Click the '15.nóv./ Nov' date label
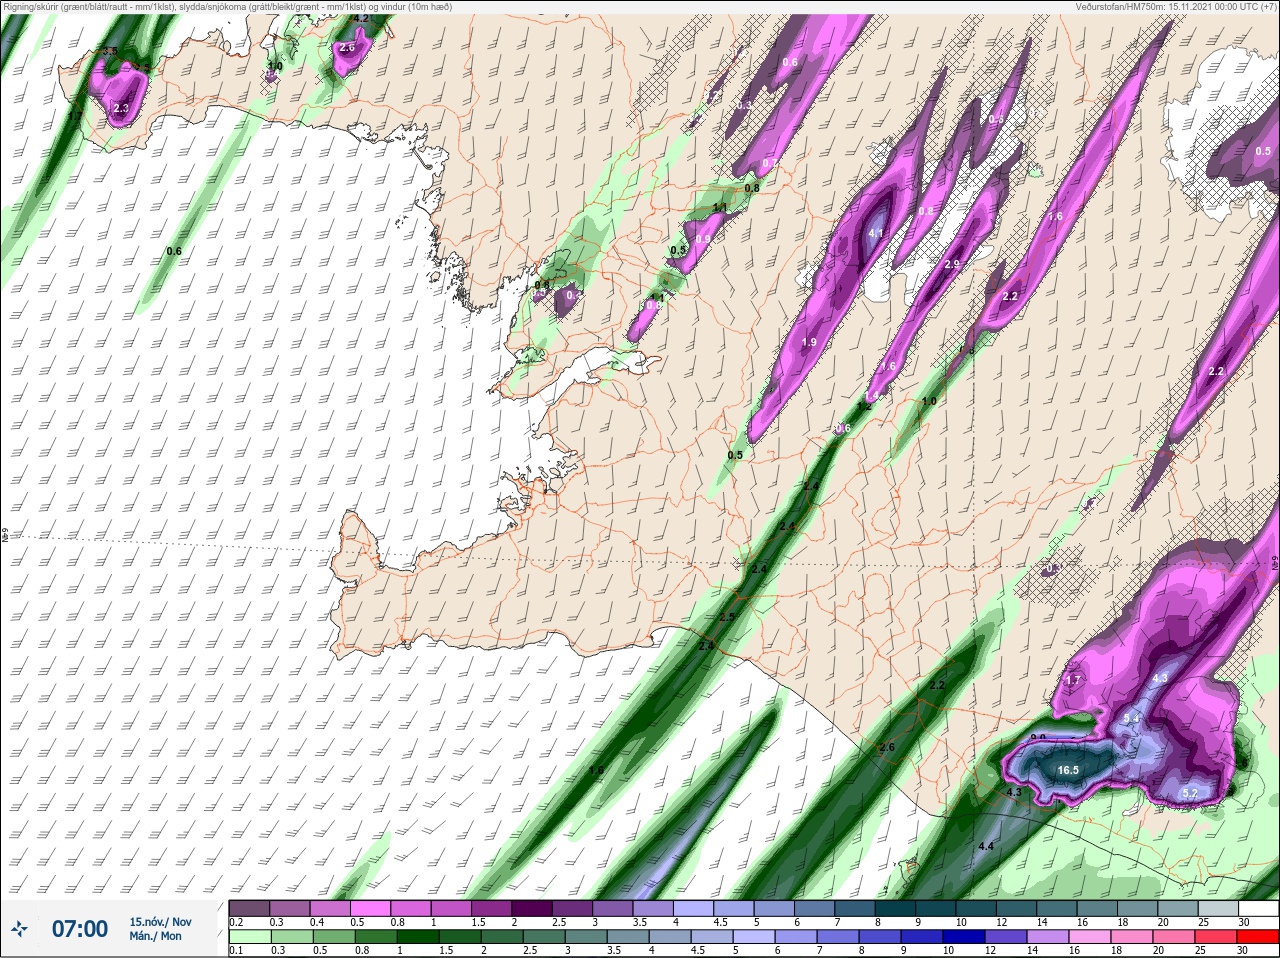Screen dimensions: 1280x958 tap(160, 922)
